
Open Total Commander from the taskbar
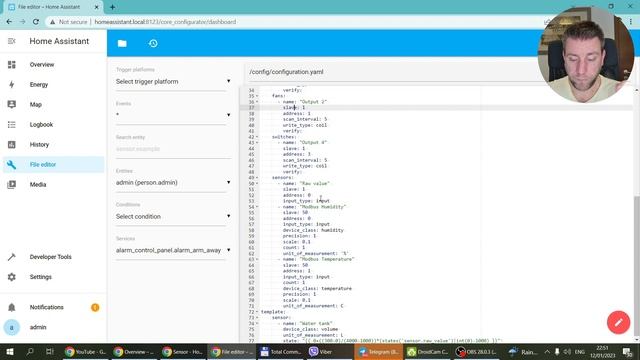281,351
